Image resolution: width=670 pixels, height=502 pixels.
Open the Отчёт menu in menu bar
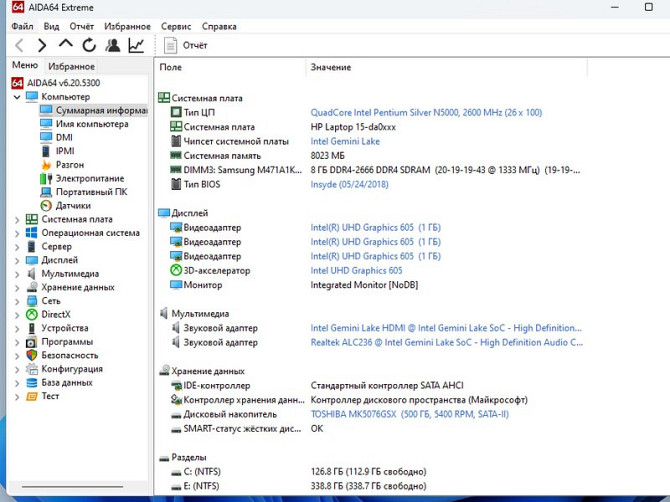pos(82,26)
